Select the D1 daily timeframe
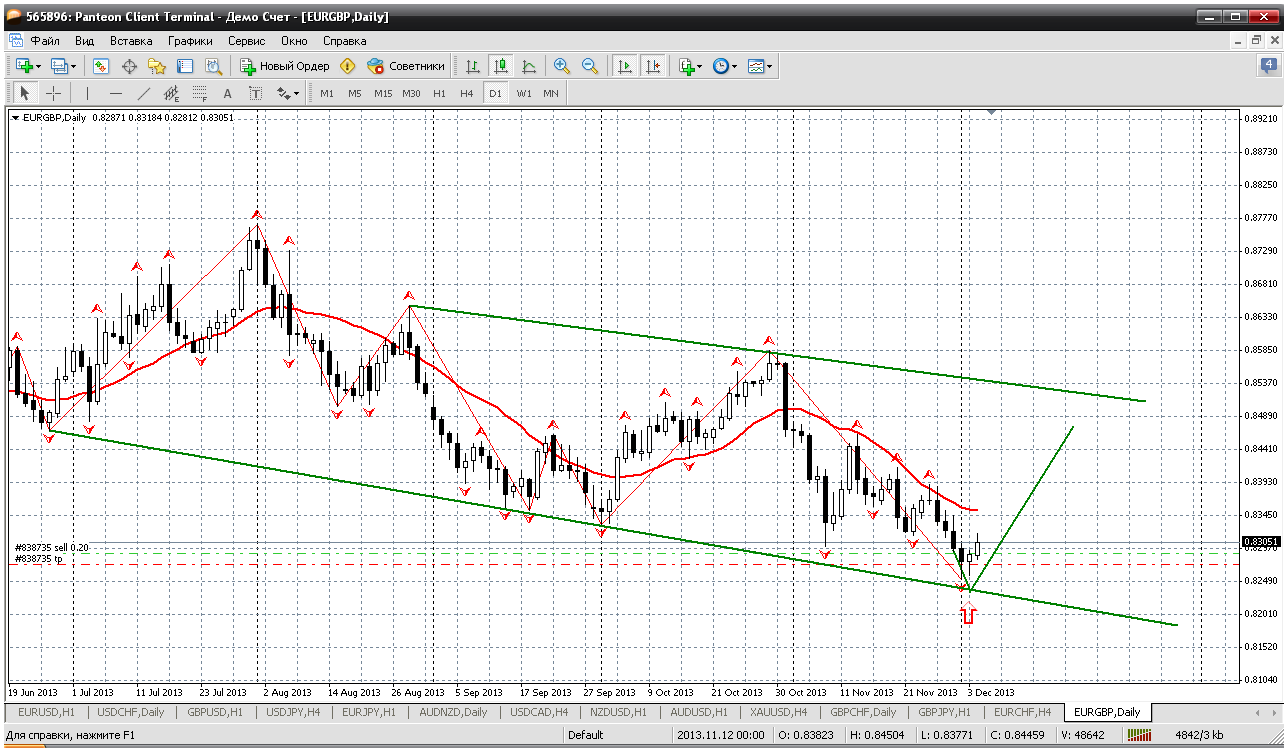Viewport: 1288px width, 748px height. [x=495, y=93]
